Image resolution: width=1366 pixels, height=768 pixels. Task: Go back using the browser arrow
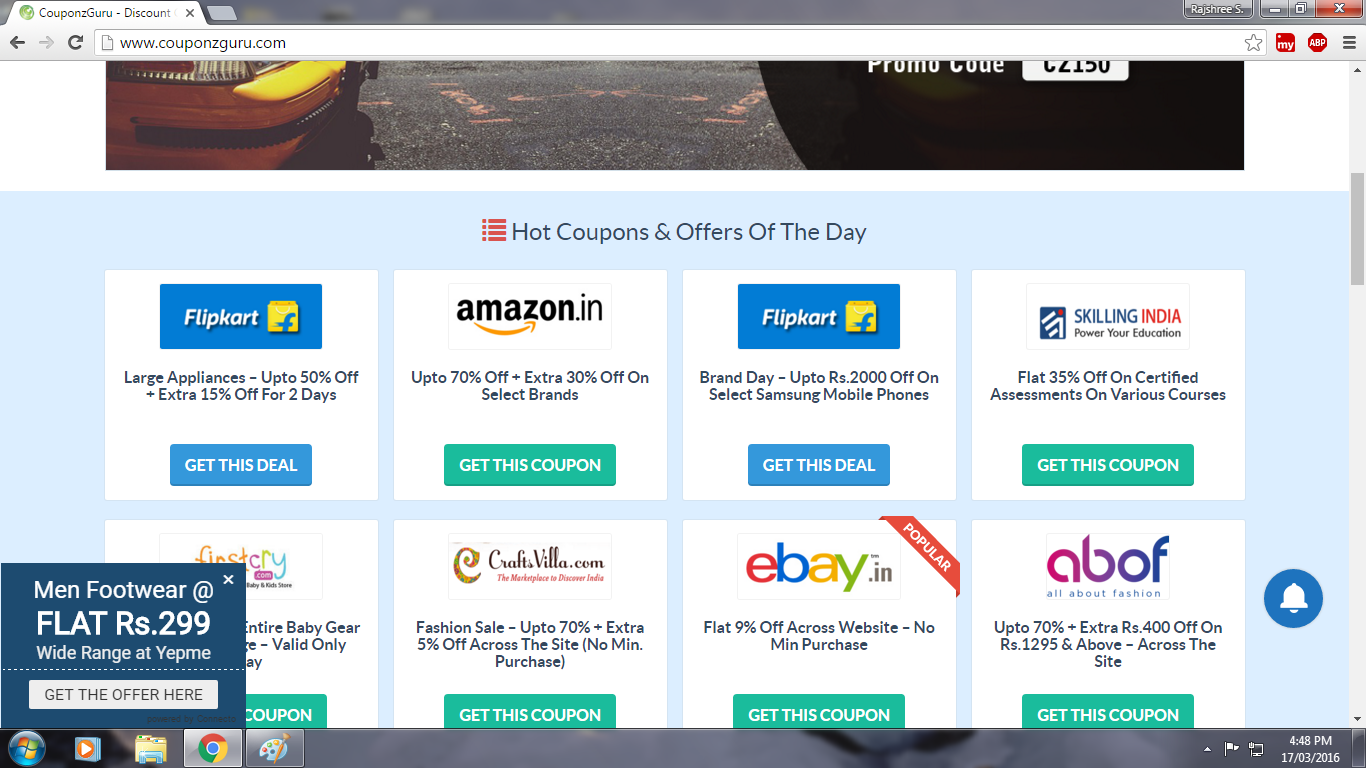point(17,43)
